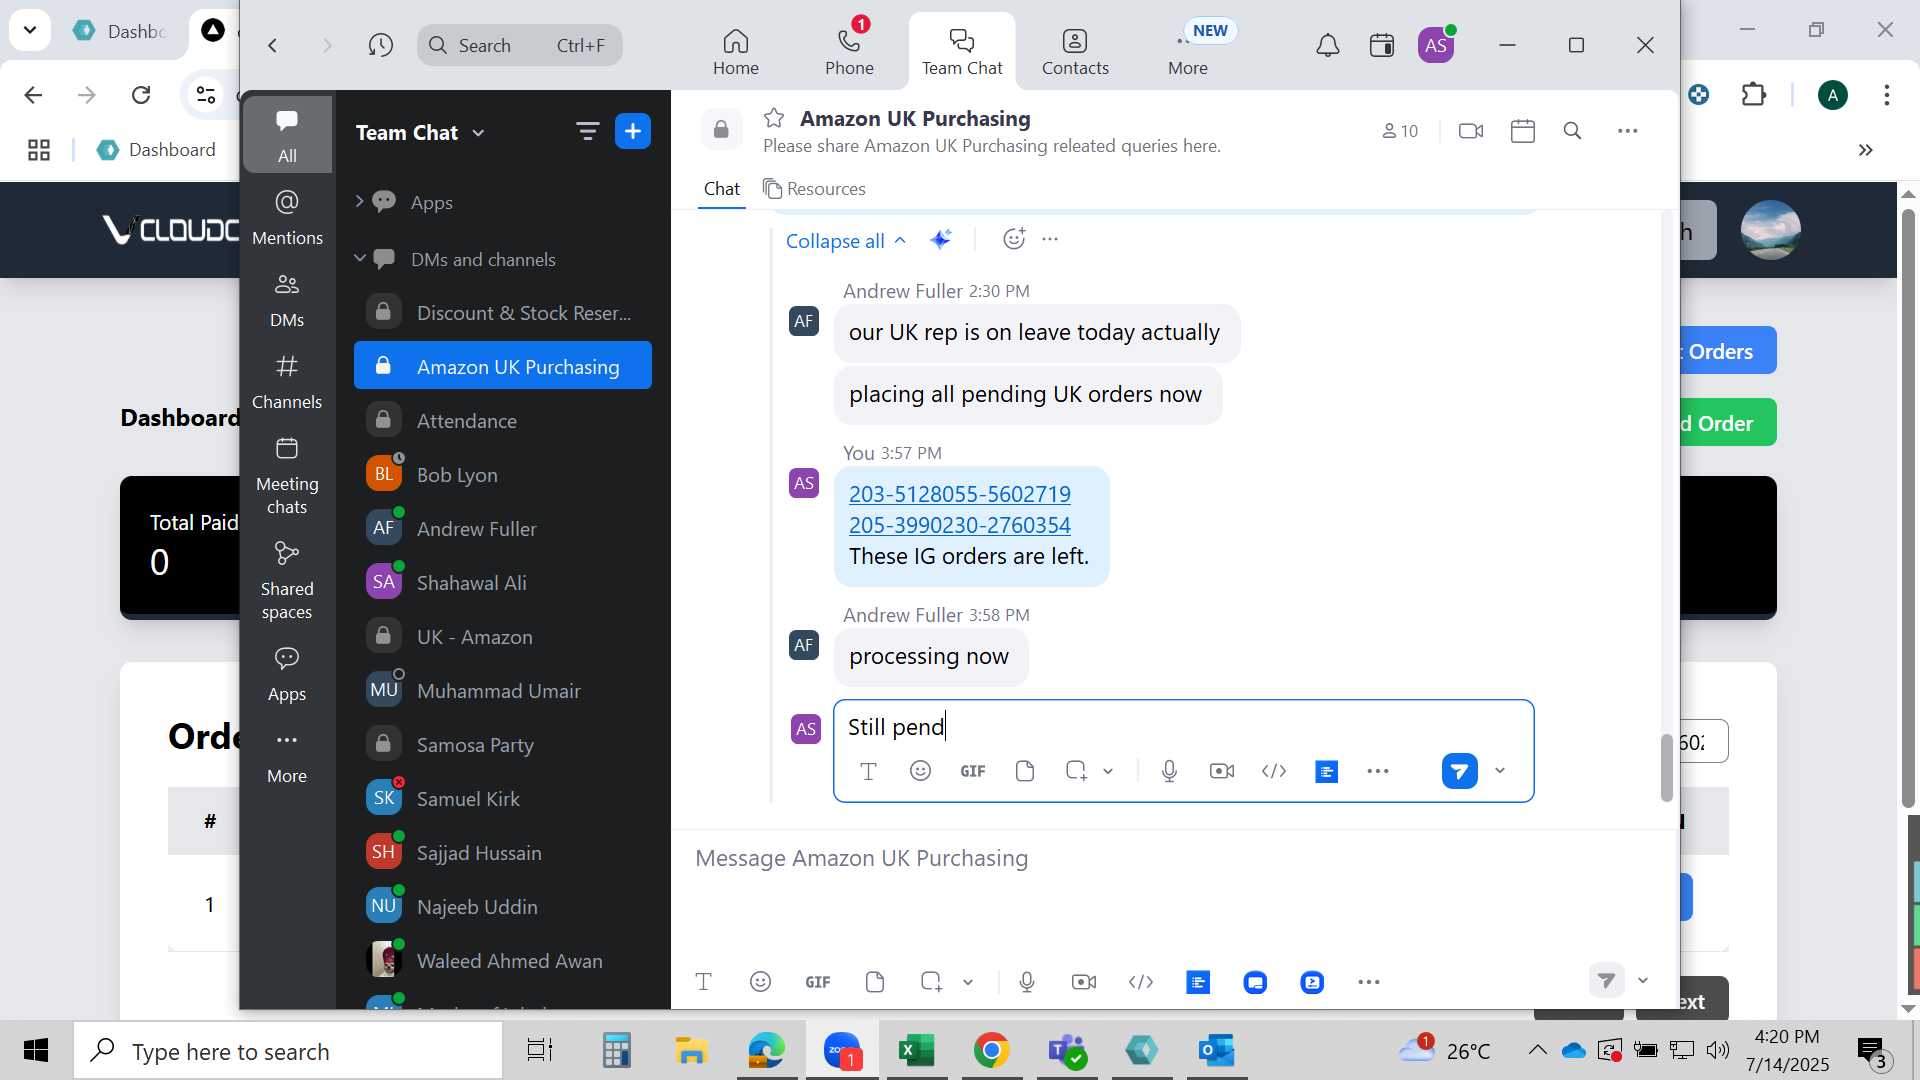Open the Mentions sidebar view
This screenshot has width=1920, height=1080.
[287, 217]
